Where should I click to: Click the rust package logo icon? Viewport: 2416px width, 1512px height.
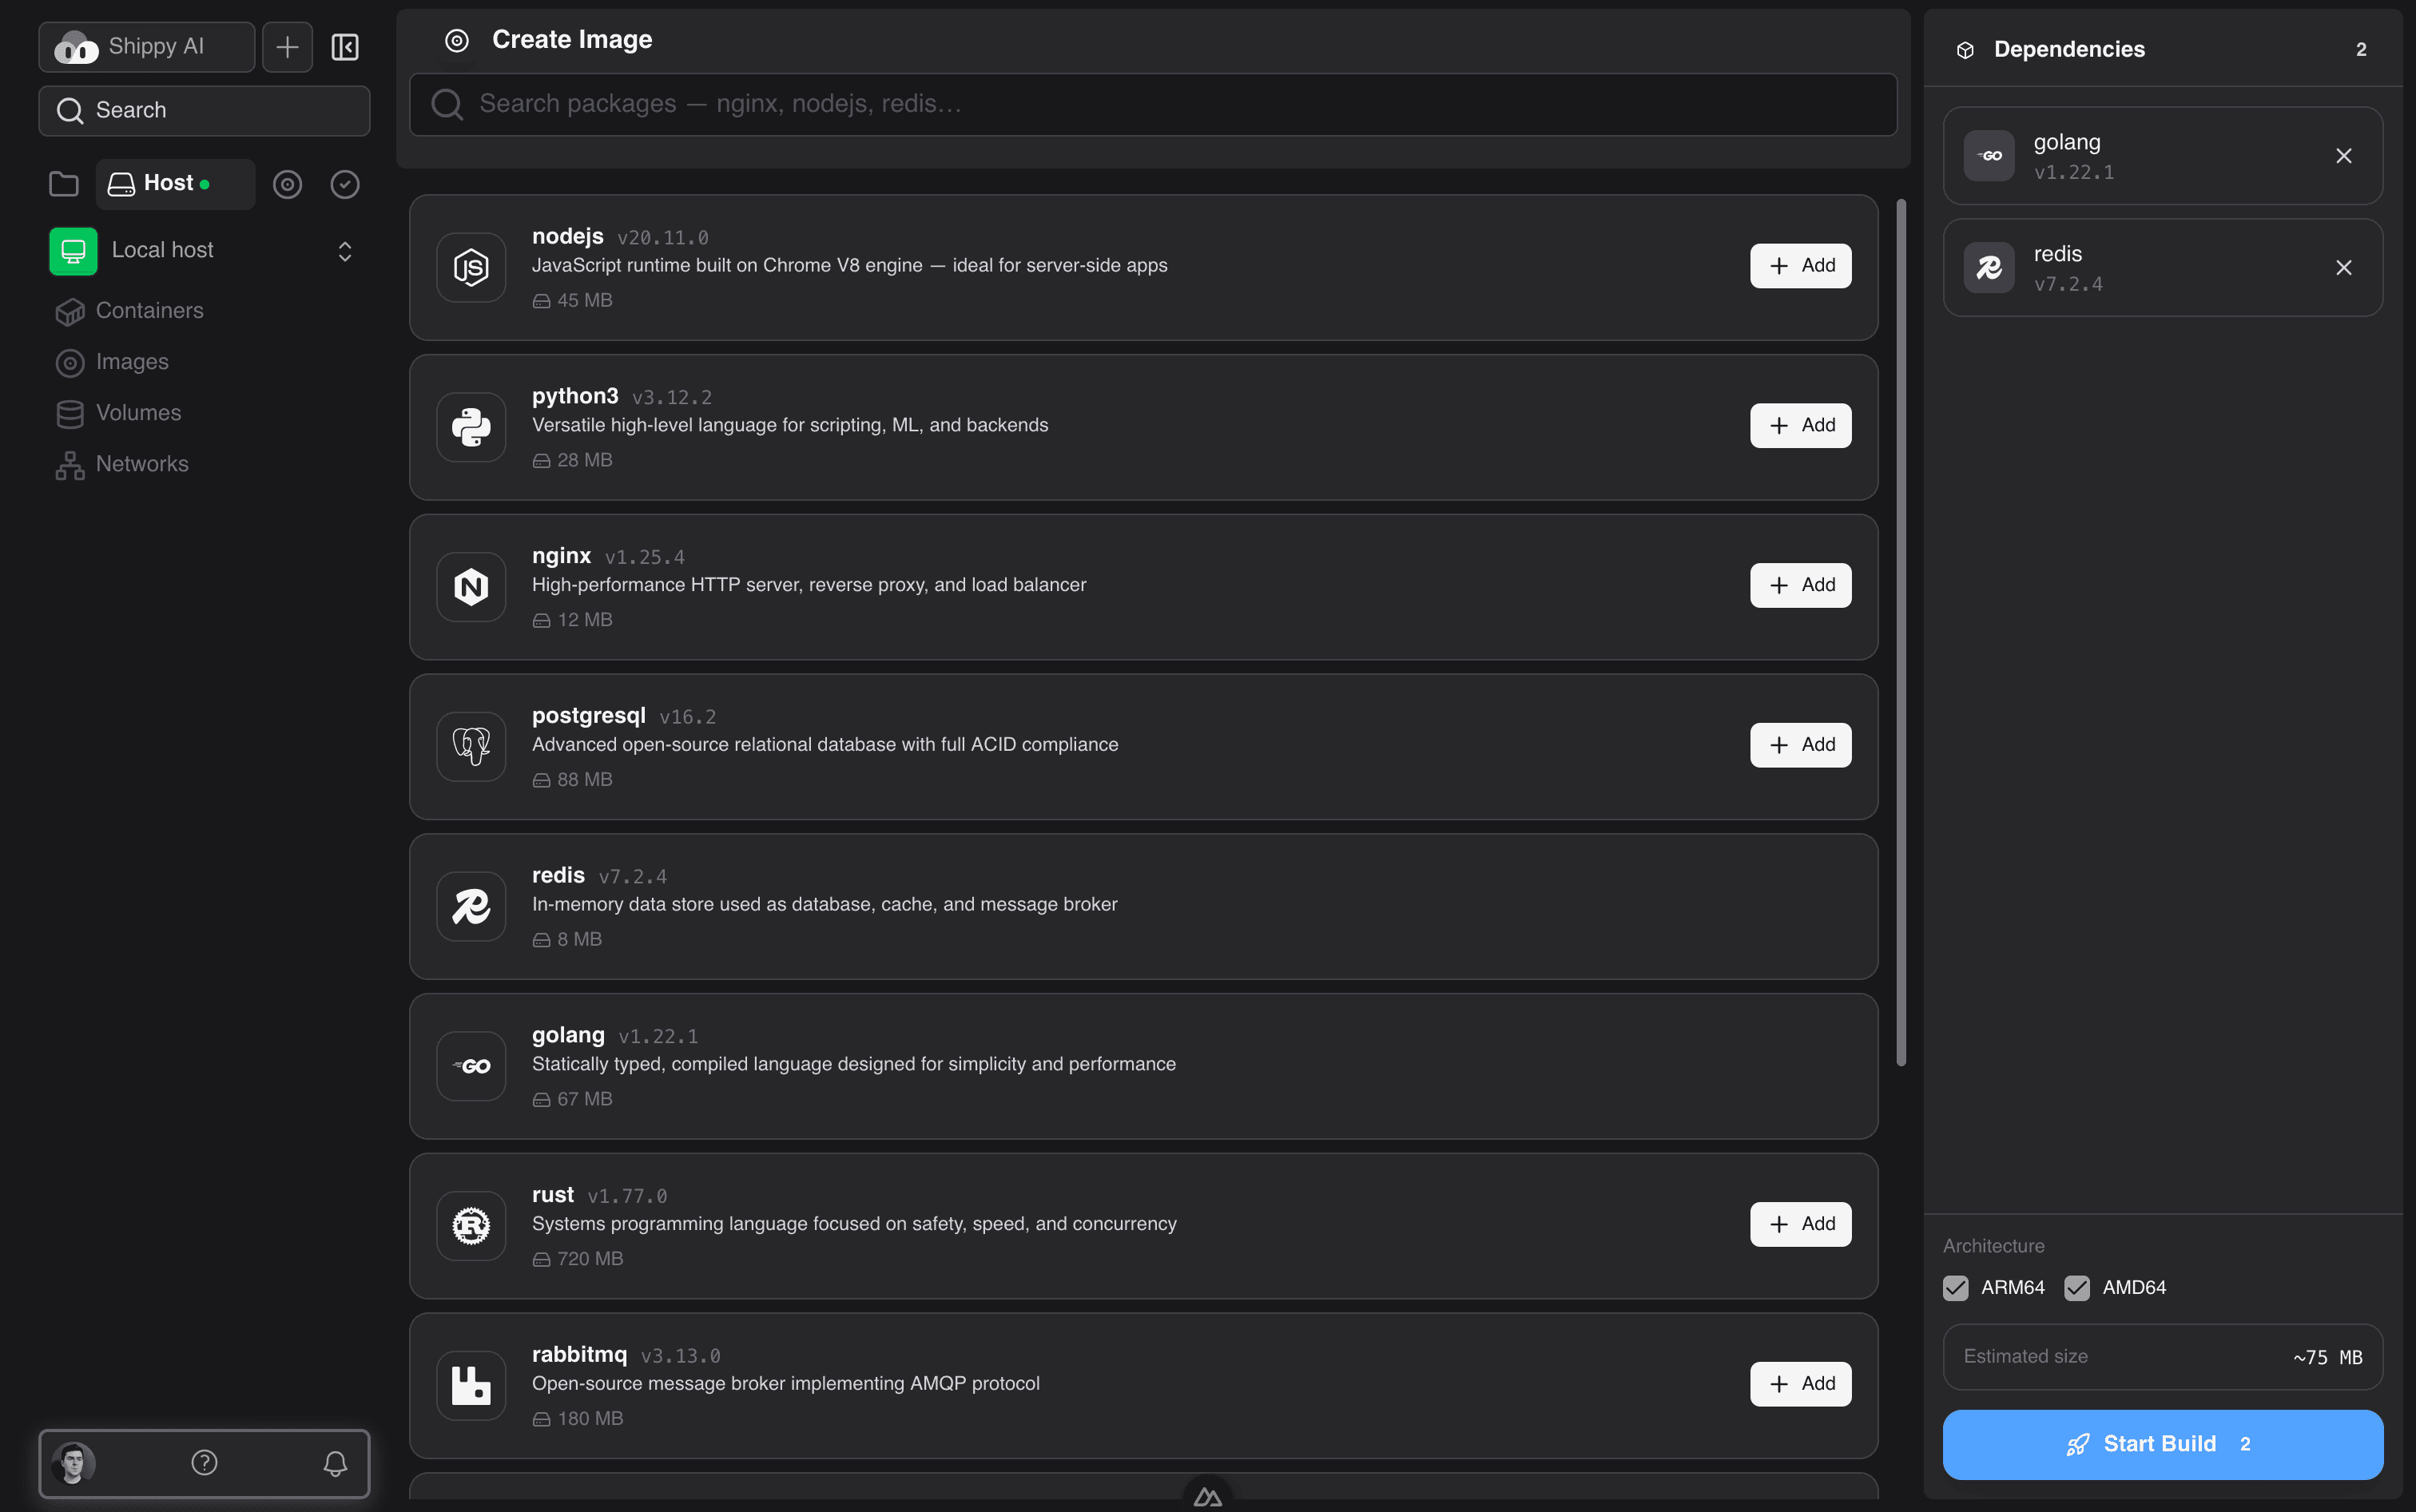pos(471,1226)
